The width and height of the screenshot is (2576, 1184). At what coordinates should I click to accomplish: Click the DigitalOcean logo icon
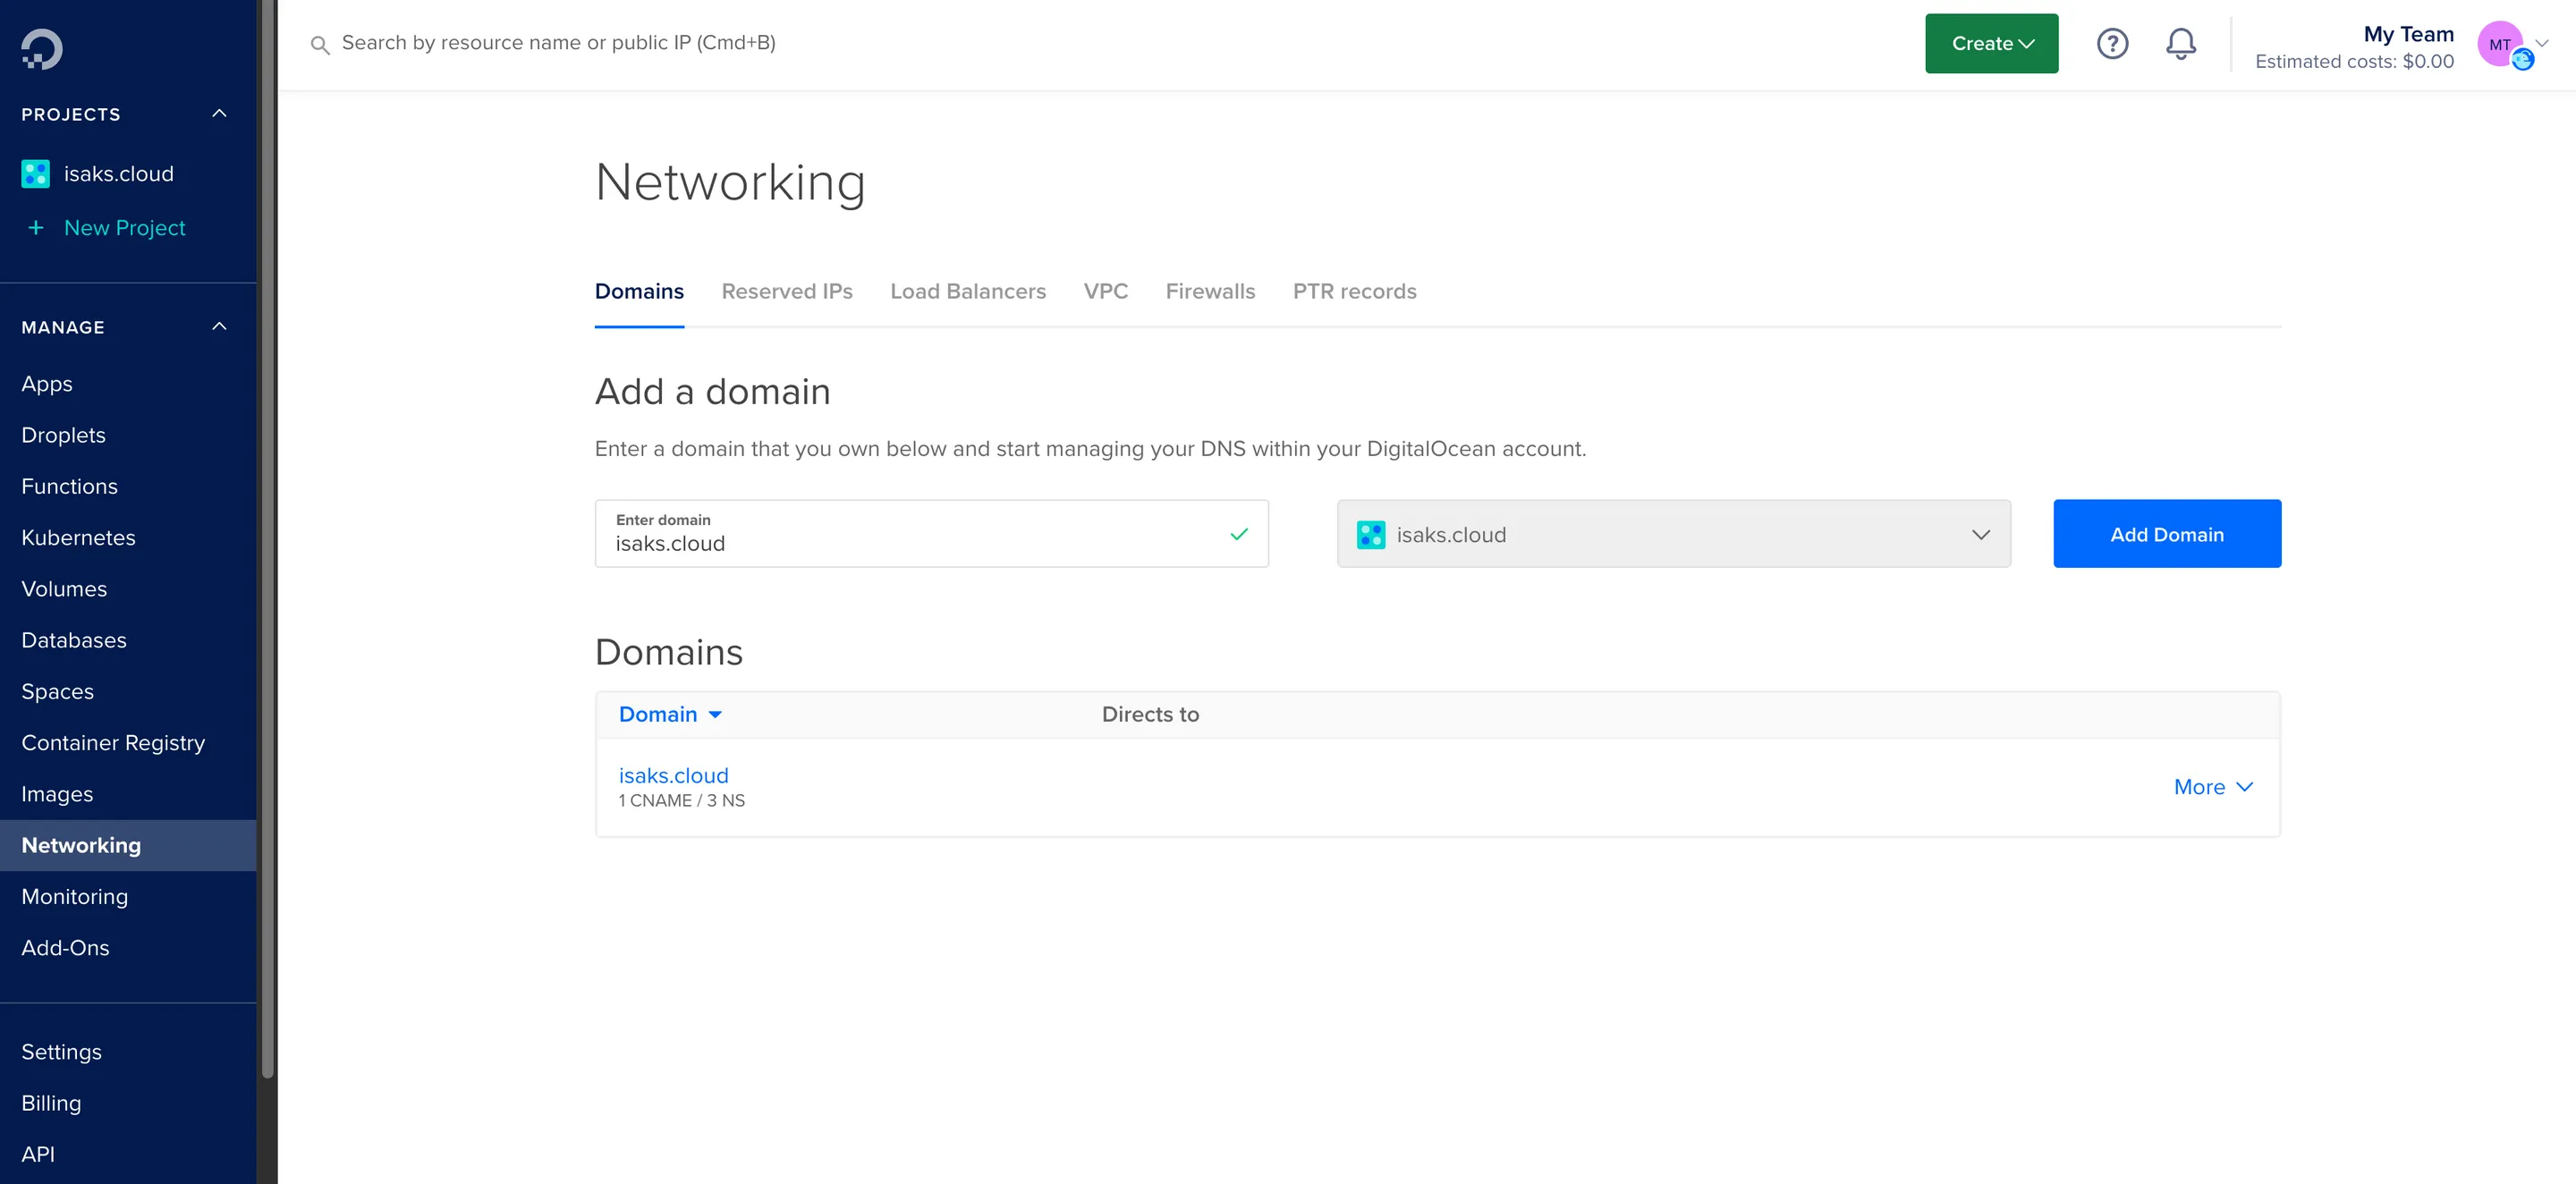pos(42,48)
